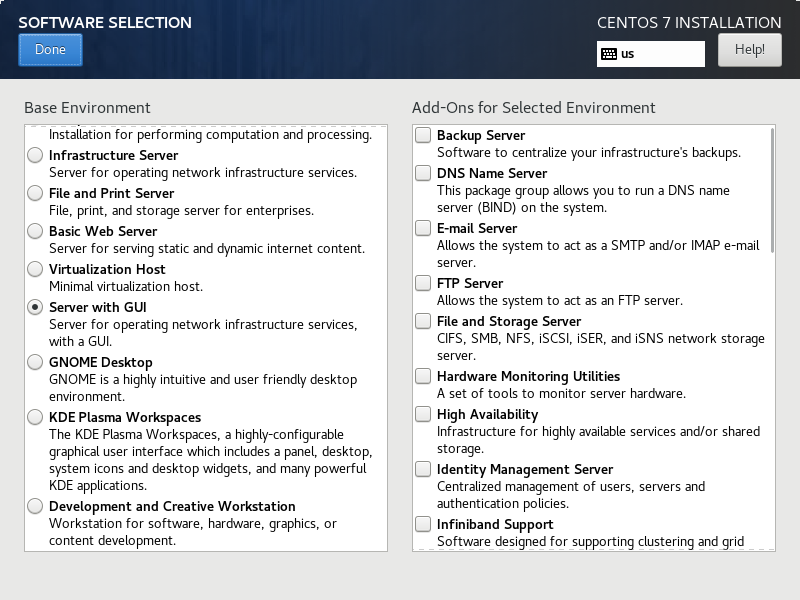The image size is (800, 600).
Task: Choose File and Print Server environment
Action: (x=35, y=193)
